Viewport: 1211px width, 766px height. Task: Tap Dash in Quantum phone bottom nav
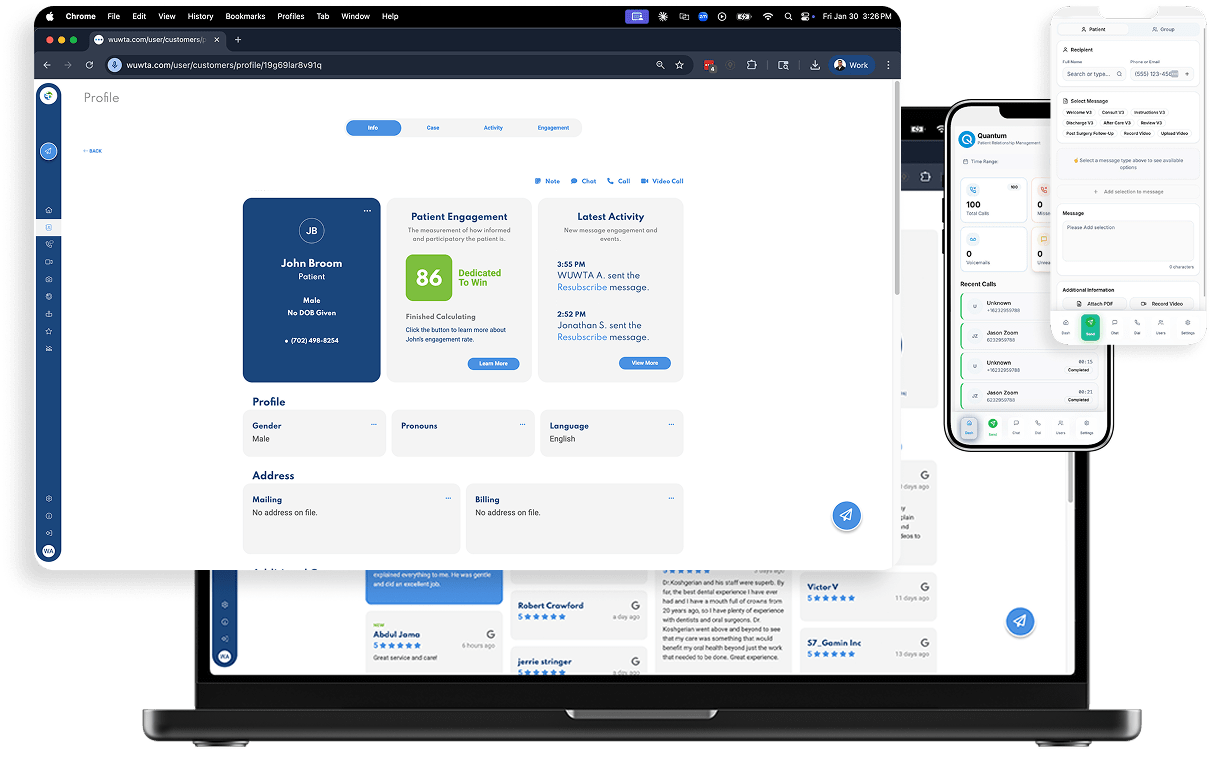[969, 427]
